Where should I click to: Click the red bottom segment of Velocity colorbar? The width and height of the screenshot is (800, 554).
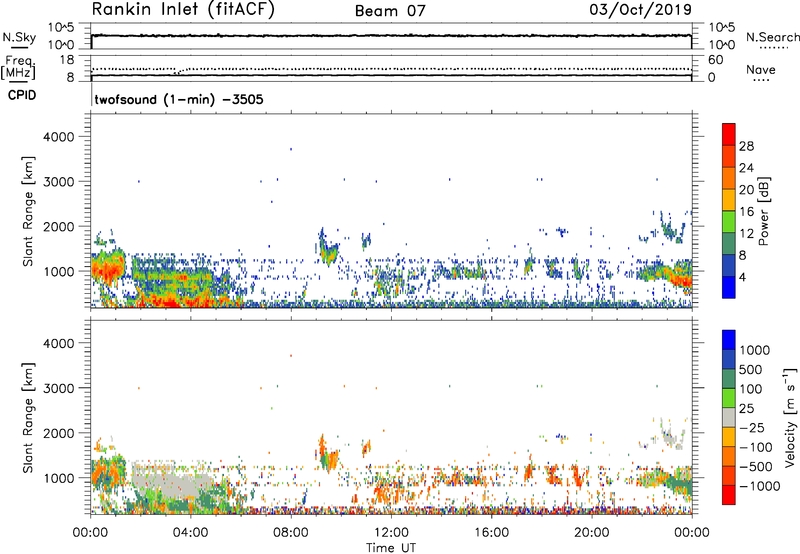coord(729,495)
